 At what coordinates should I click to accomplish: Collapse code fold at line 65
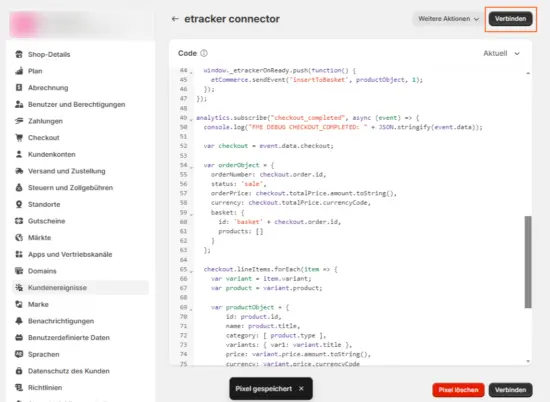tap(191, 271)
